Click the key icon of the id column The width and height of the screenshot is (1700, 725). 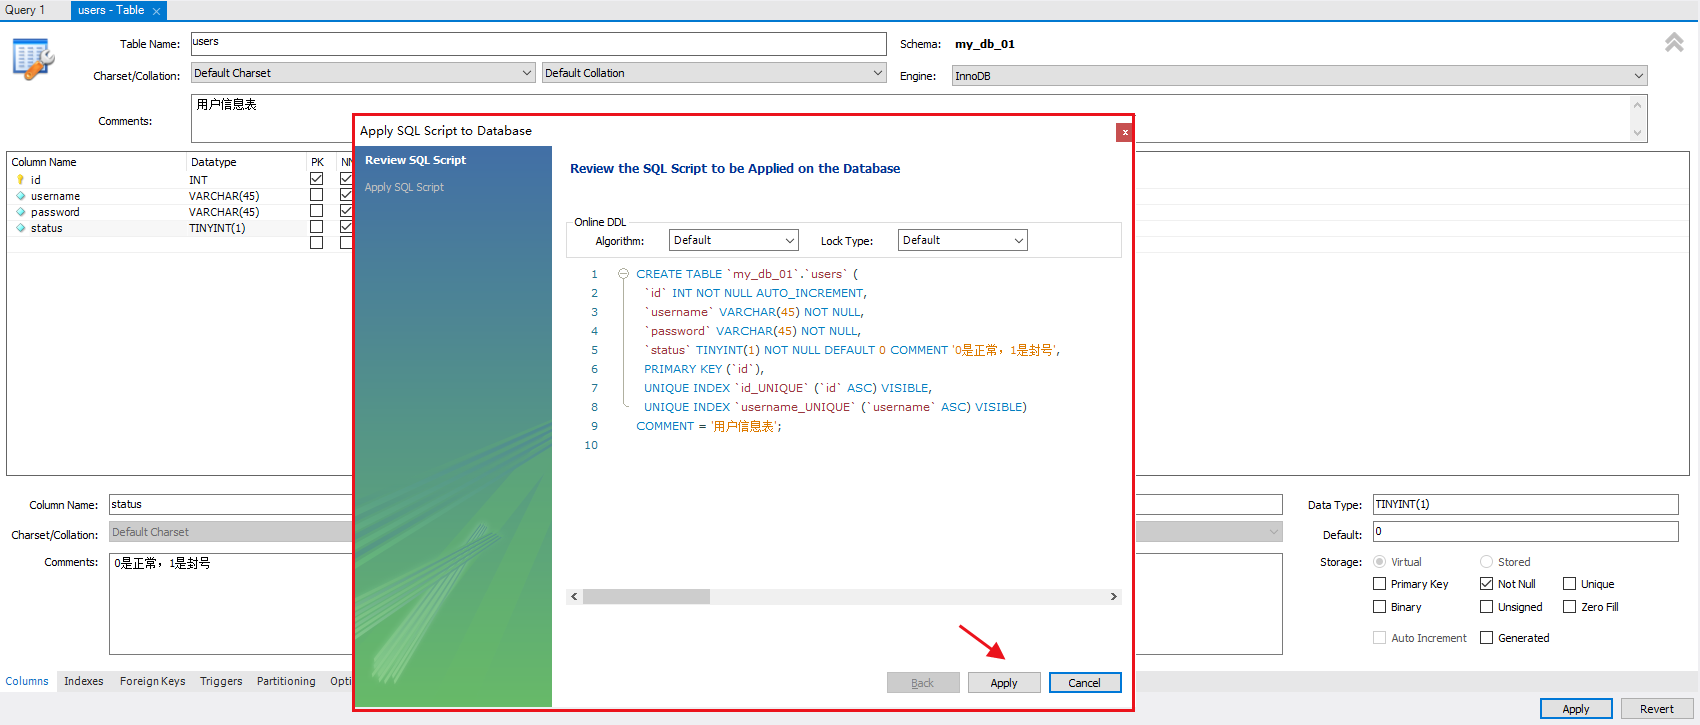(x=20, y=180)
